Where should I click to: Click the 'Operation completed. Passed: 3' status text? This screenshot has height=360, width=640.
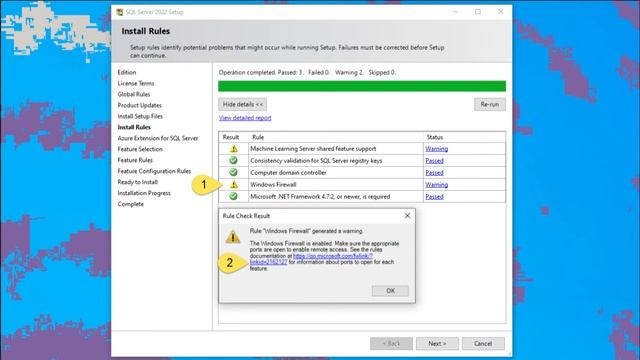click(x=307, y=72)
